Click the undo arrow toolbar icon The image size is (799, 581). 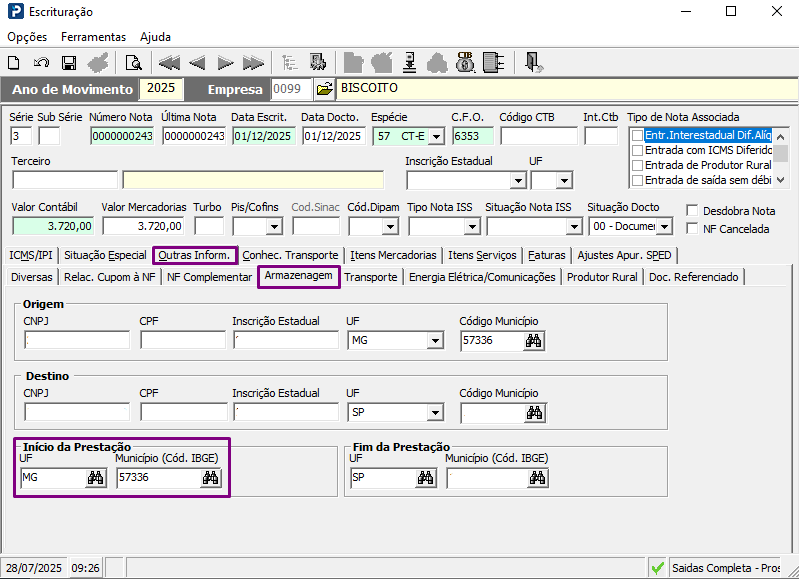point(41,63)
